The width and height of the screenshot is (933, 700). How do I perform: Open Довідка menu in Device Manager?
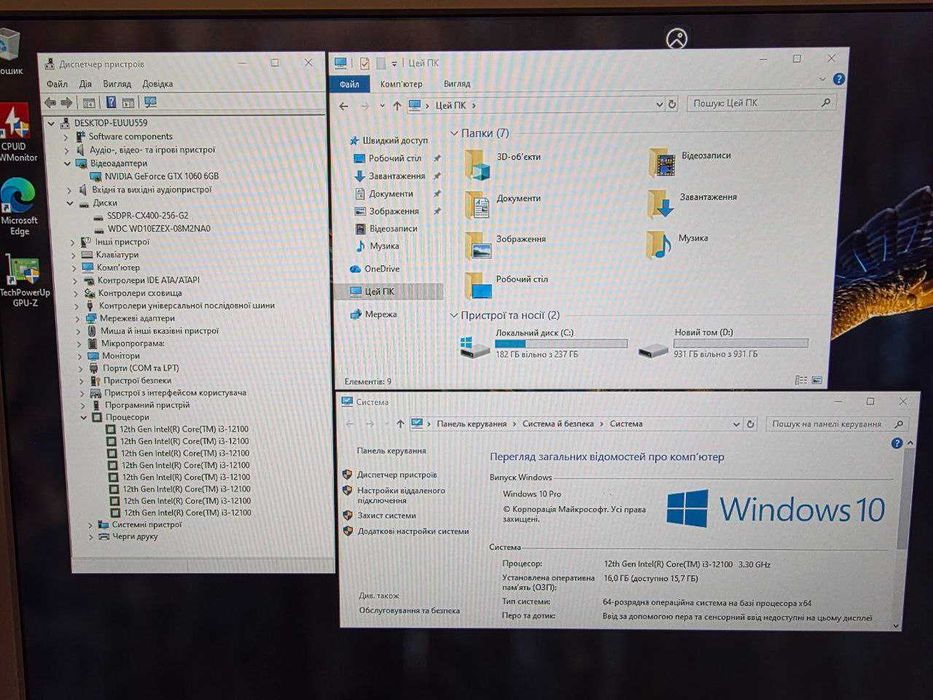(158, 84)
